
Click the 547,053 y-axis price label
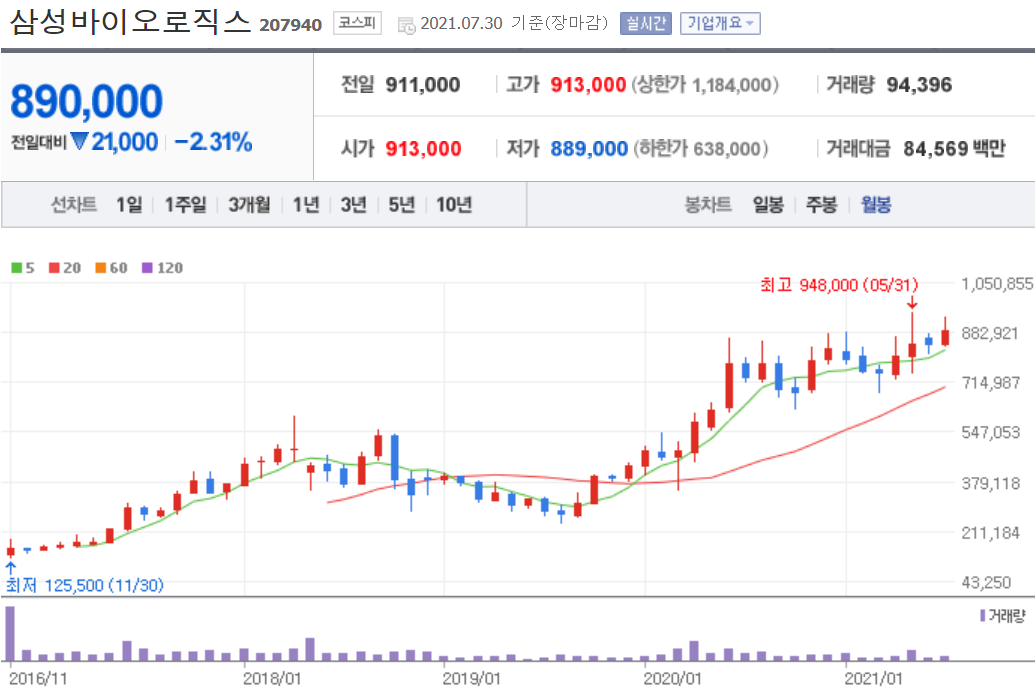[x=991, y=433]
